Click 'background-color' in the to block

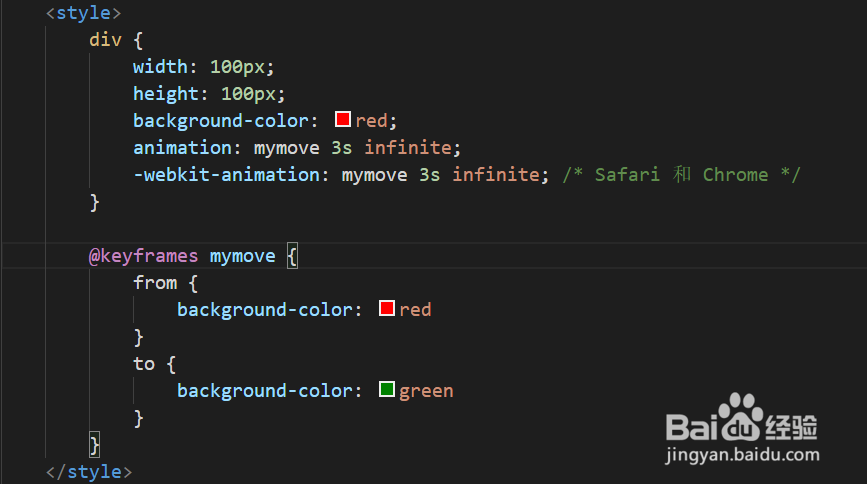pyautogui.click(x=264, y=391)
